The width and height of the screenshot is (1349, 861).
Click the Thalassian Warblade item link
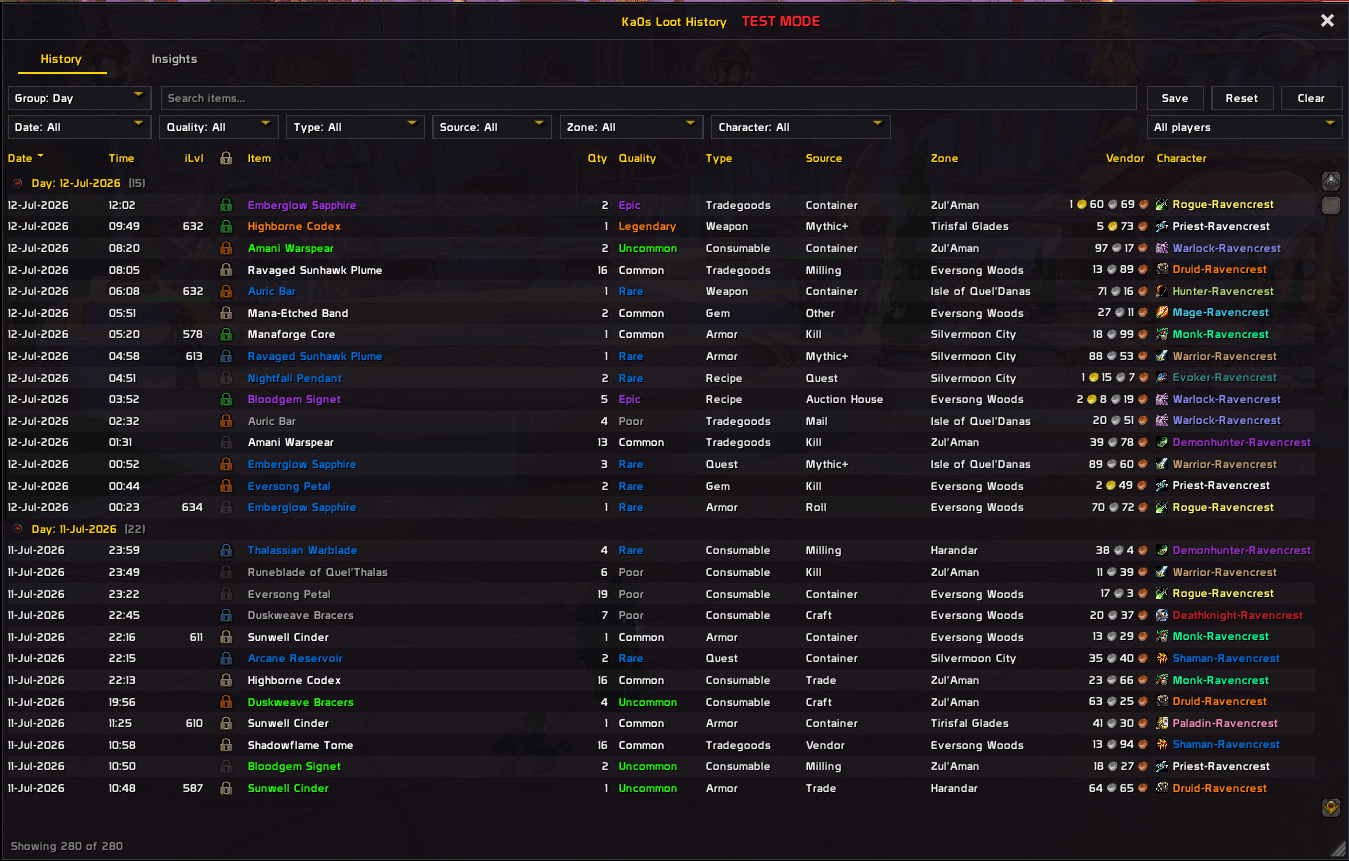302,550
